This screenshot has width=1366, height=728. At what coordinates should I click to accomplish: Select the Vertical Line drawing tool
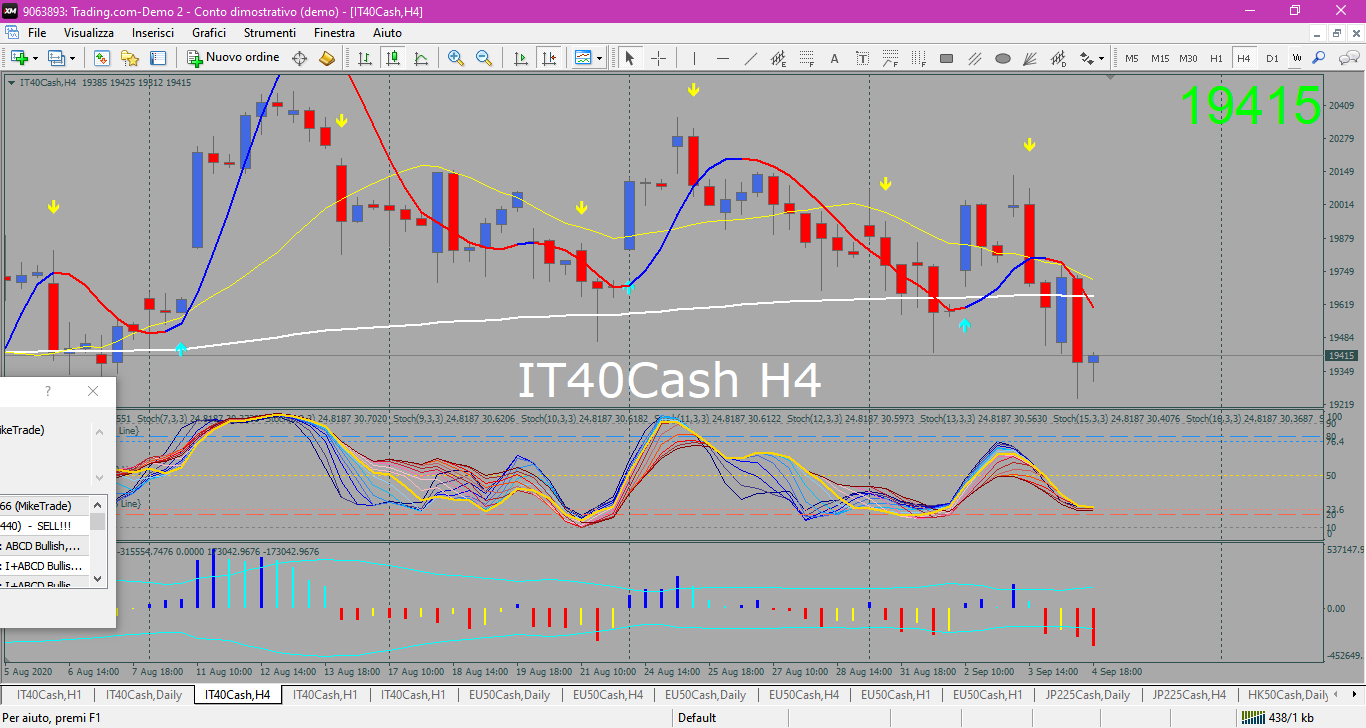pyautogui.click(x=695, y=58)
